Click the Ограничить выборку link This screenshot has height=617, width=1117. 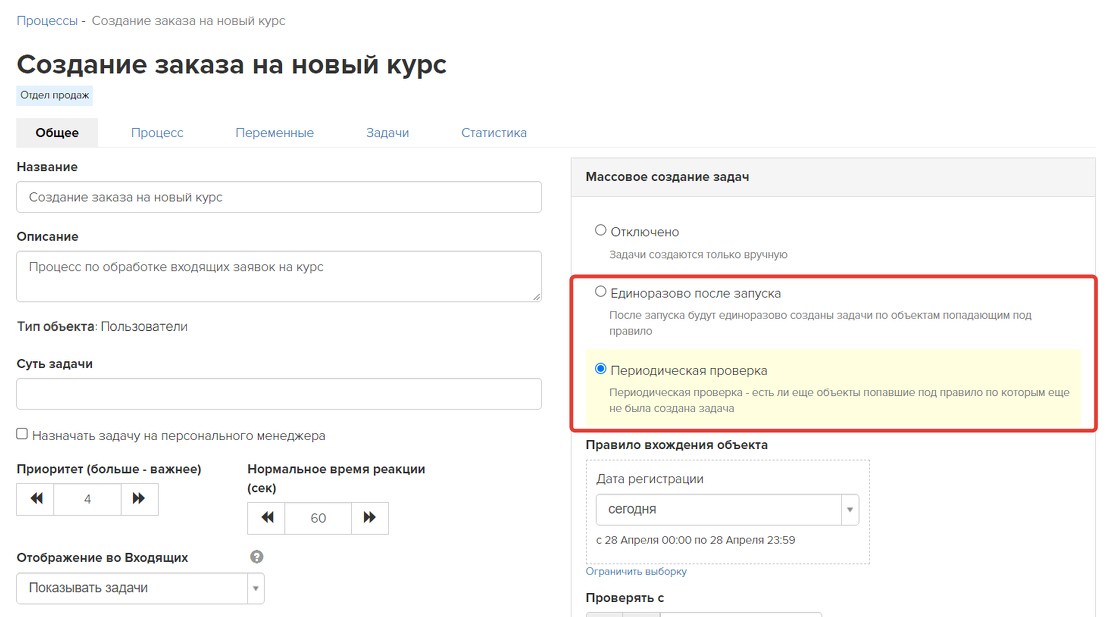(x=636, y=571)
